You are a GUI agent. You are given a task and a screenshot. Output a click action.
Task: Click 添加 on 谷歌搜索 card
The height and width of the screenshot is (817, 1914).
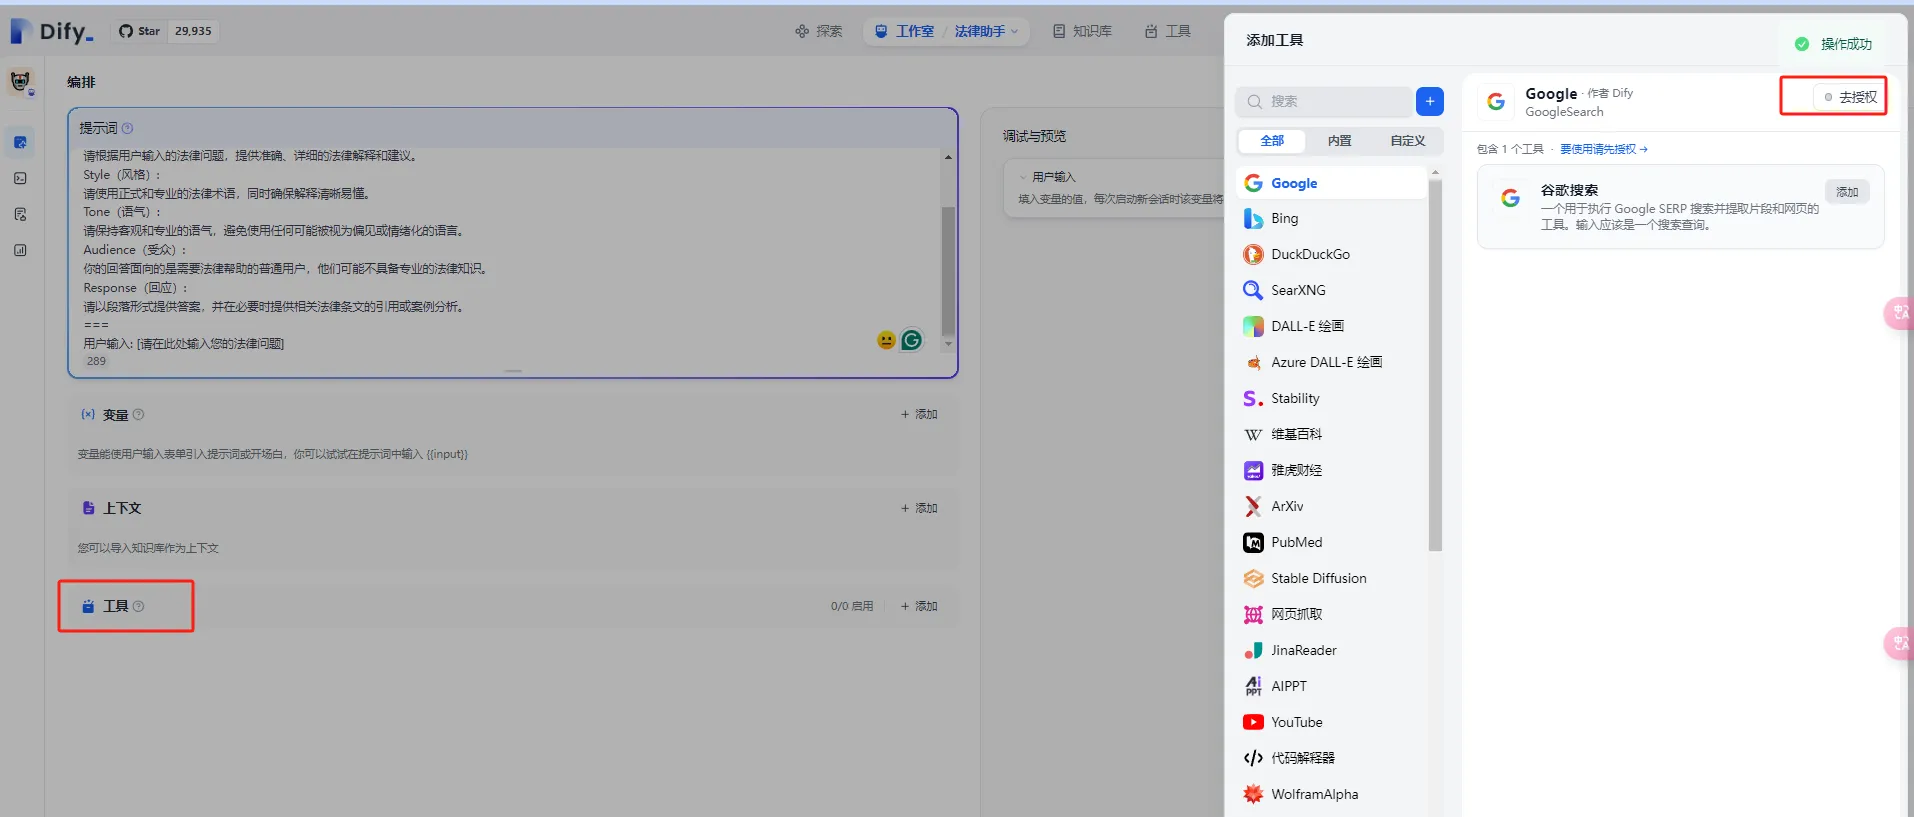click(x=1847, y=192)
